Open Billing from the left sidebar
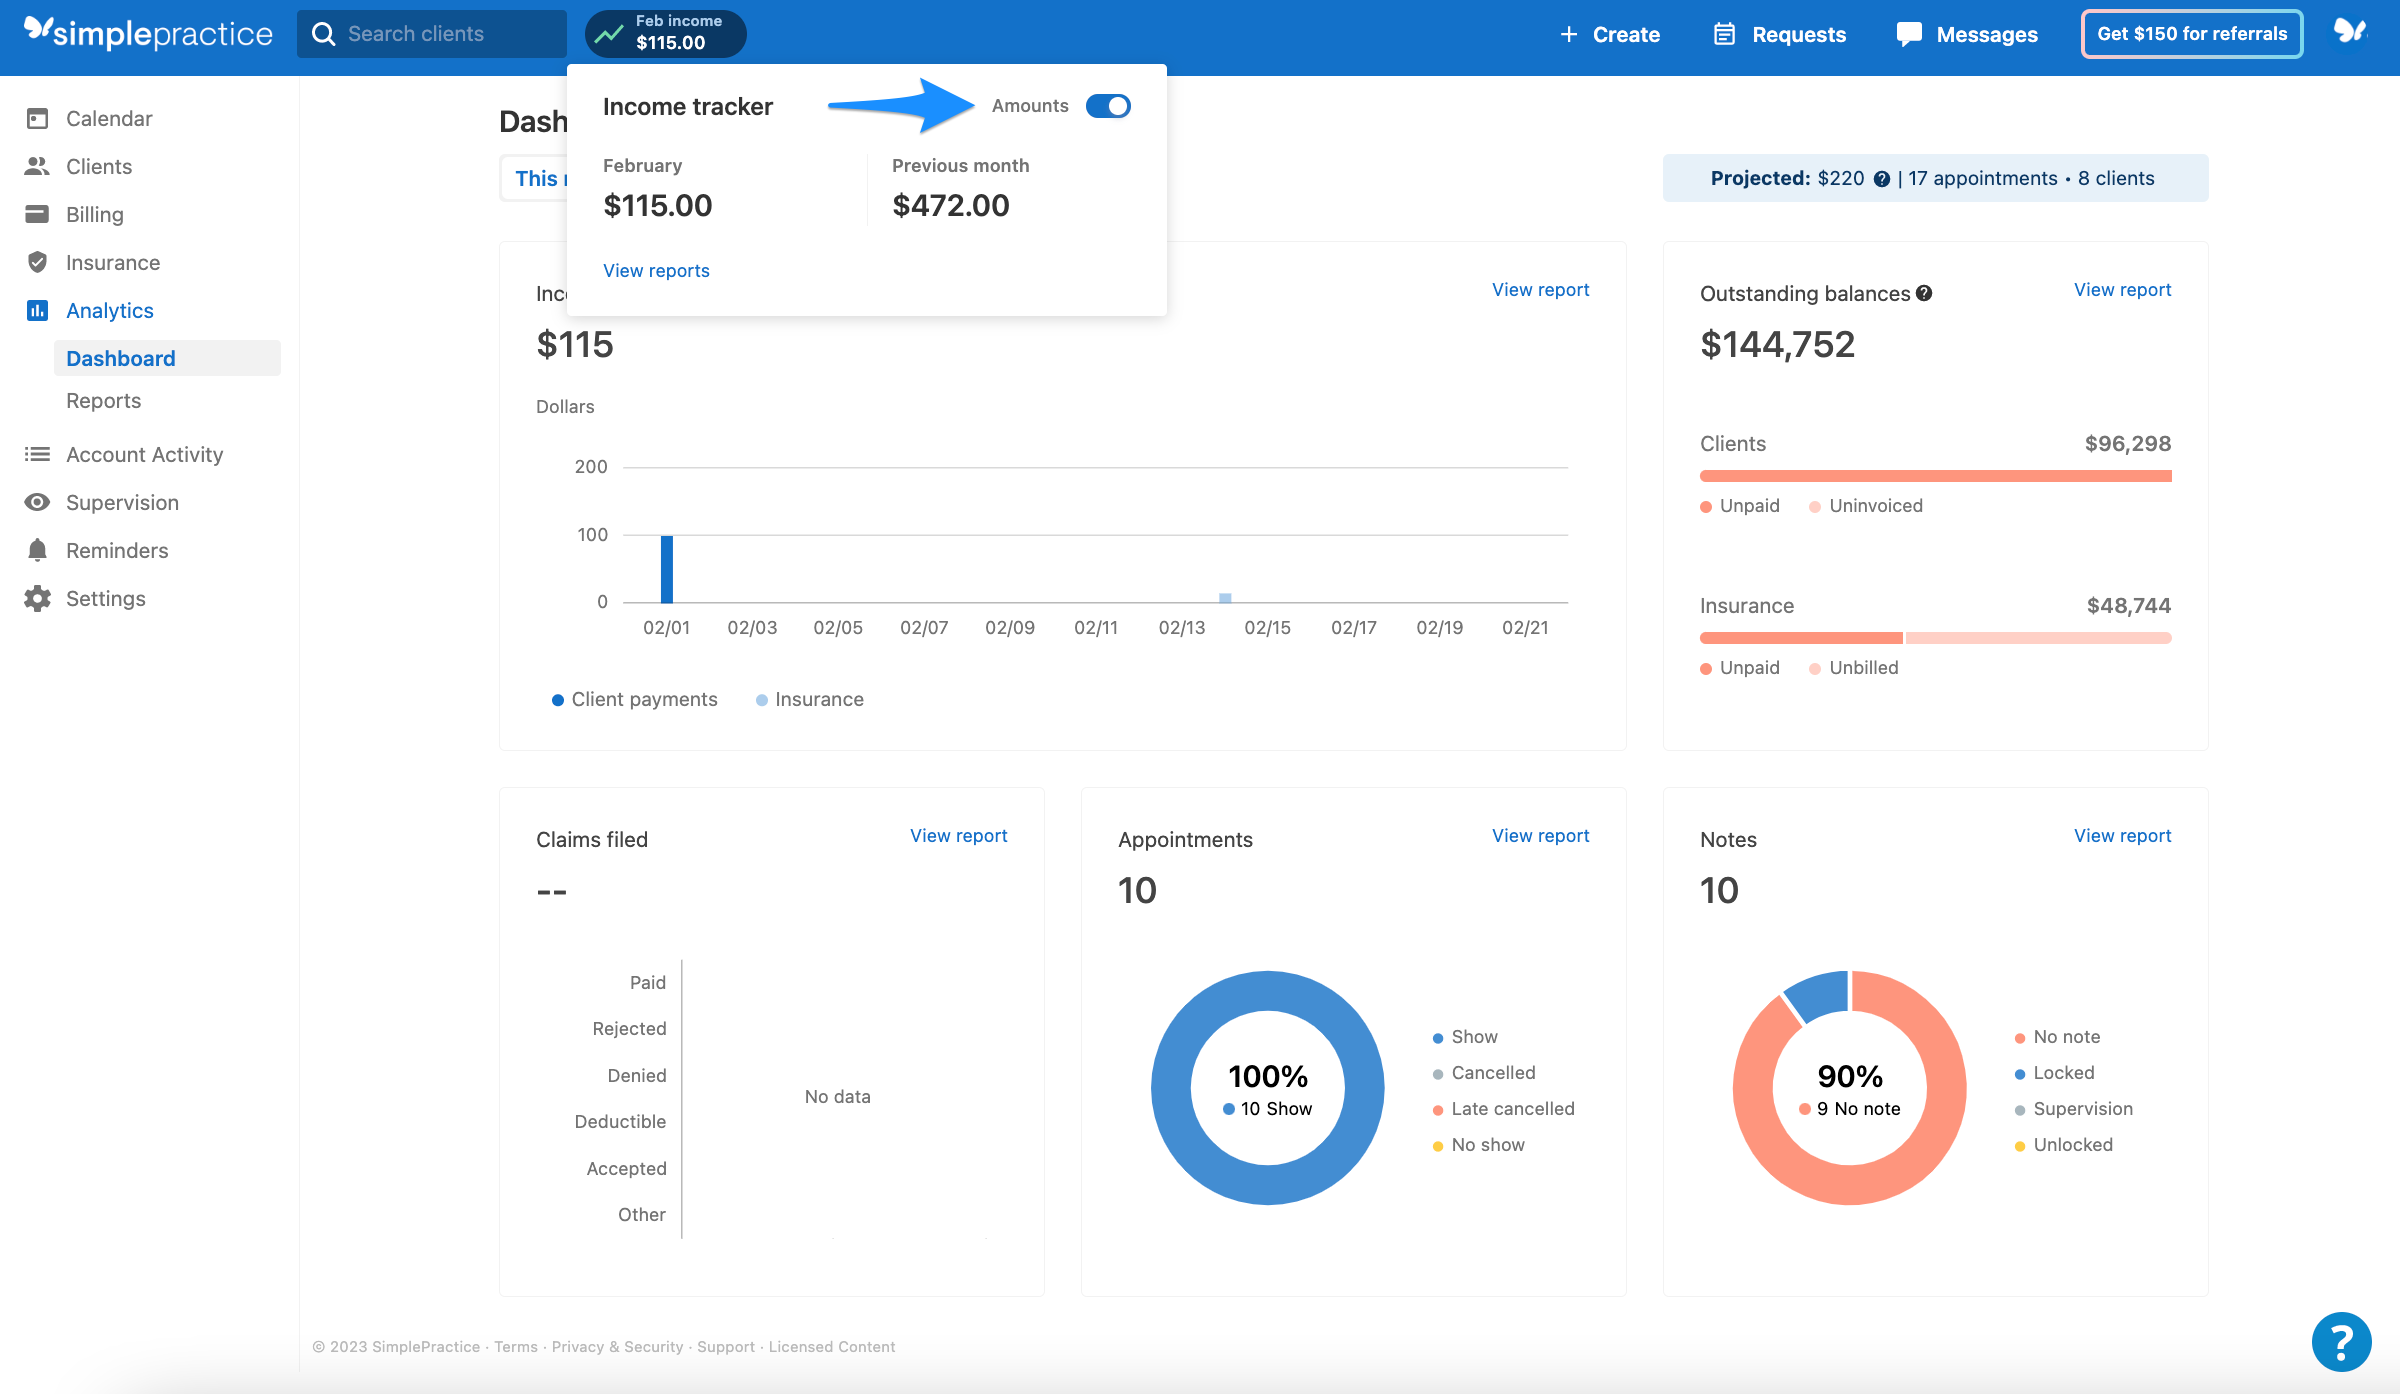Viewport: 2400px width, 1394px height. pyautogui.click(x=95, y=214)
